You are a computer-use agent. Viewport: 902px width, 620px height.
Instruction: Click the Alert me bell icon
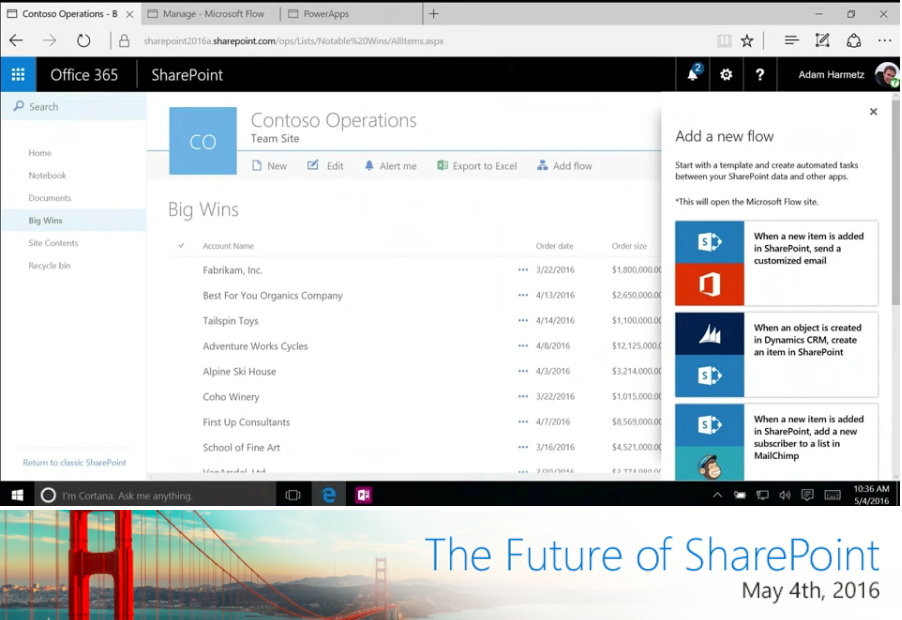[x=369, y=166]
